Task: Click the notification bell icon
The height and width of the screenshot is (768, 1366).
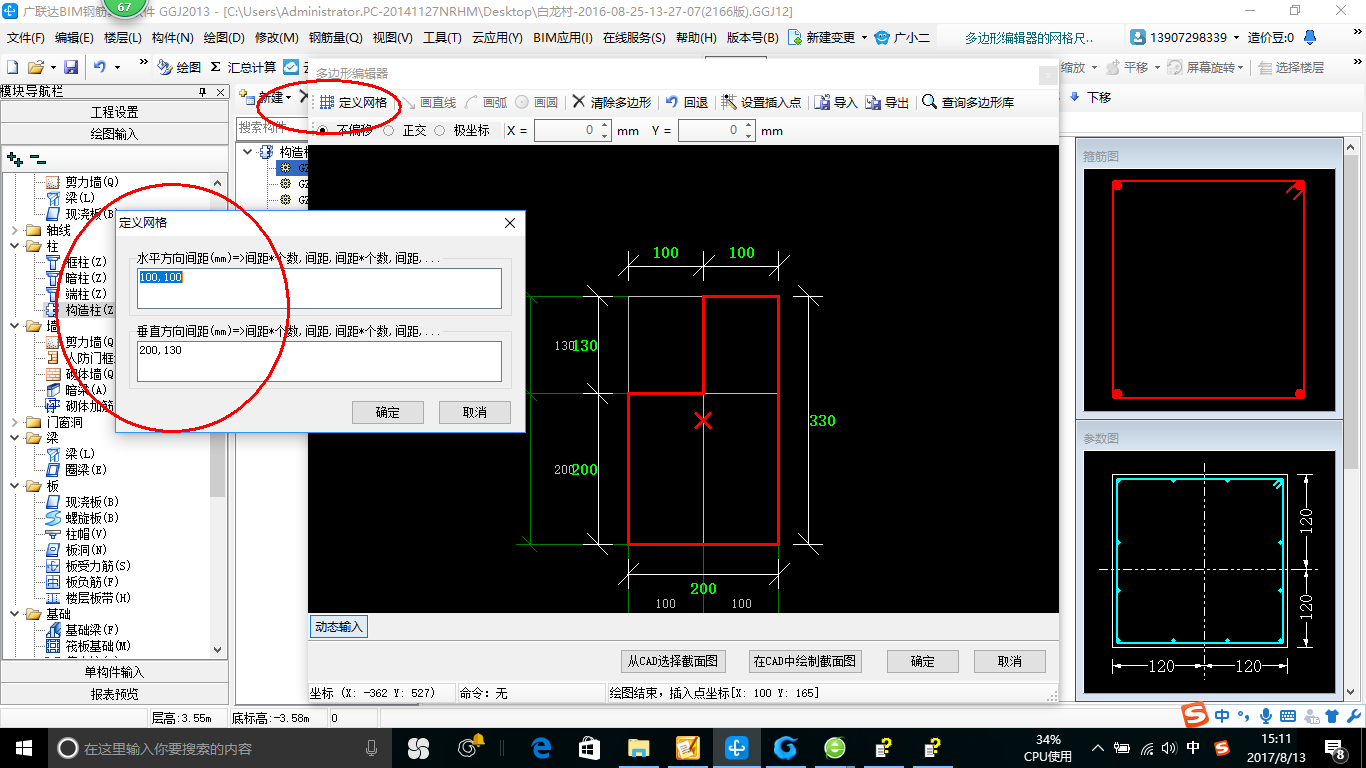Action: (1310, 37)
